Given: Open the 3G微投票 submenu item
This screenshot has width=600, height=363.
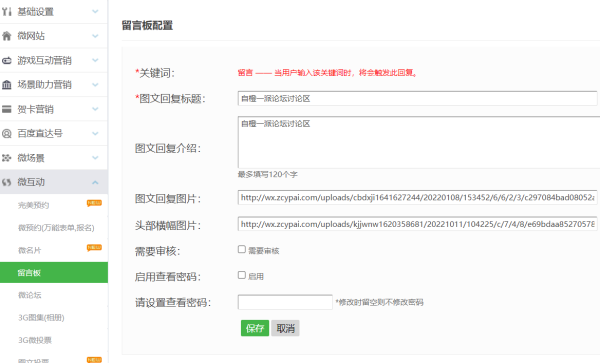Looking at the screenshot, I should [34, 340].
